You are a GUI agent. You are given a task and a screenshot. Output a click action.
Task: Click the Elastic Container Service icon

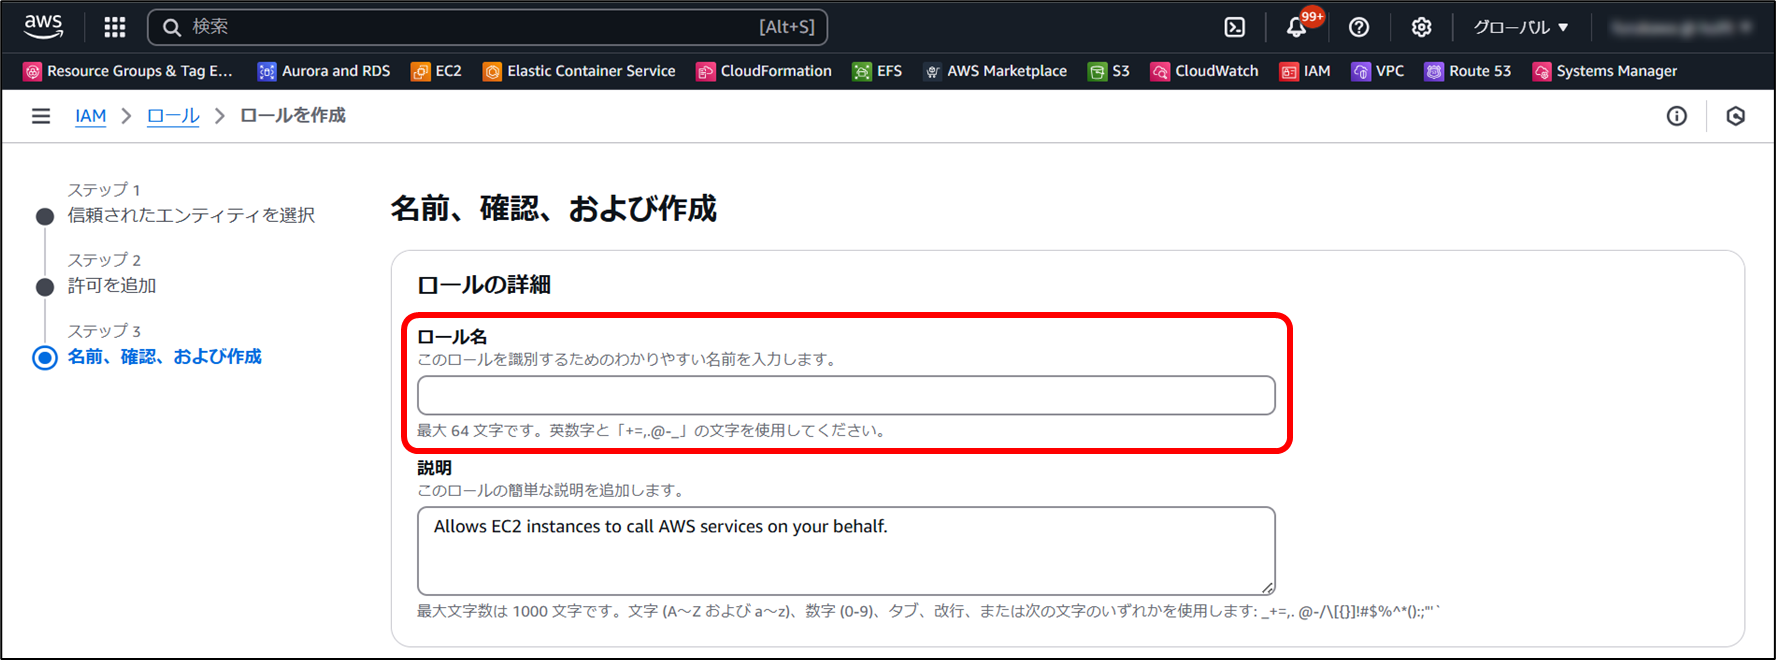pos(492,71)
